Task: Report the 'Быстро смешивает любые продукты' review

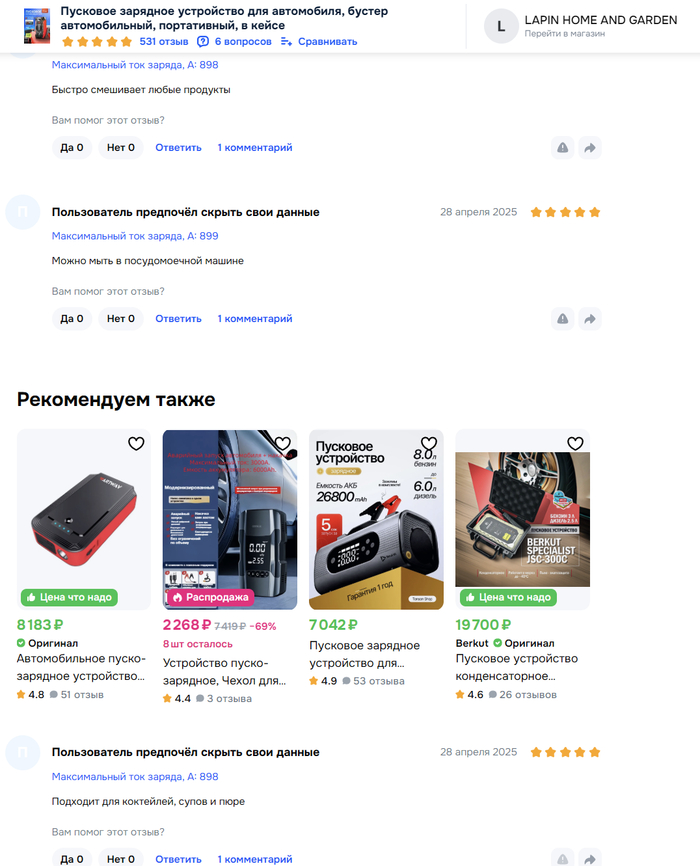Action: tap(562, 147)
